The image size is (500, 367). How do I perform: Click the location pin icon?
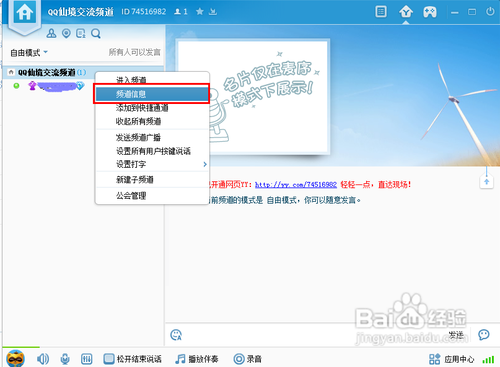[66, 33]
